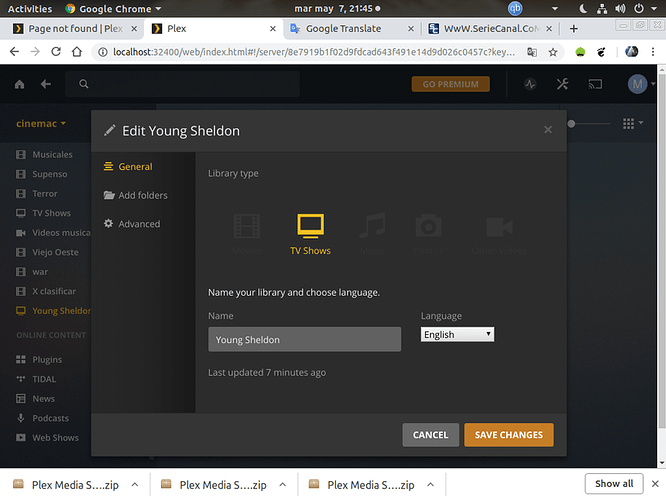This screenshot has width=666, height=500.
Task: Open the Activity pulse icon
Action: tap(530, 84)
